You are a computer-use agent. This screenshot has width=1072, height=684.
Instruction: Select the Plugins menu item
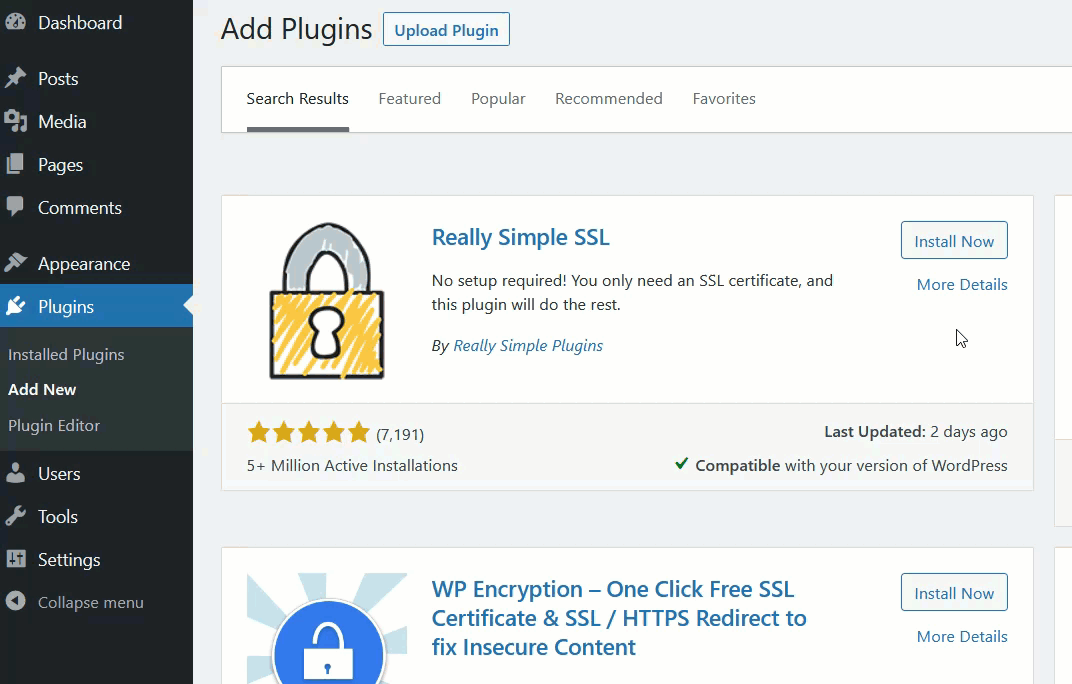(96, 306)
